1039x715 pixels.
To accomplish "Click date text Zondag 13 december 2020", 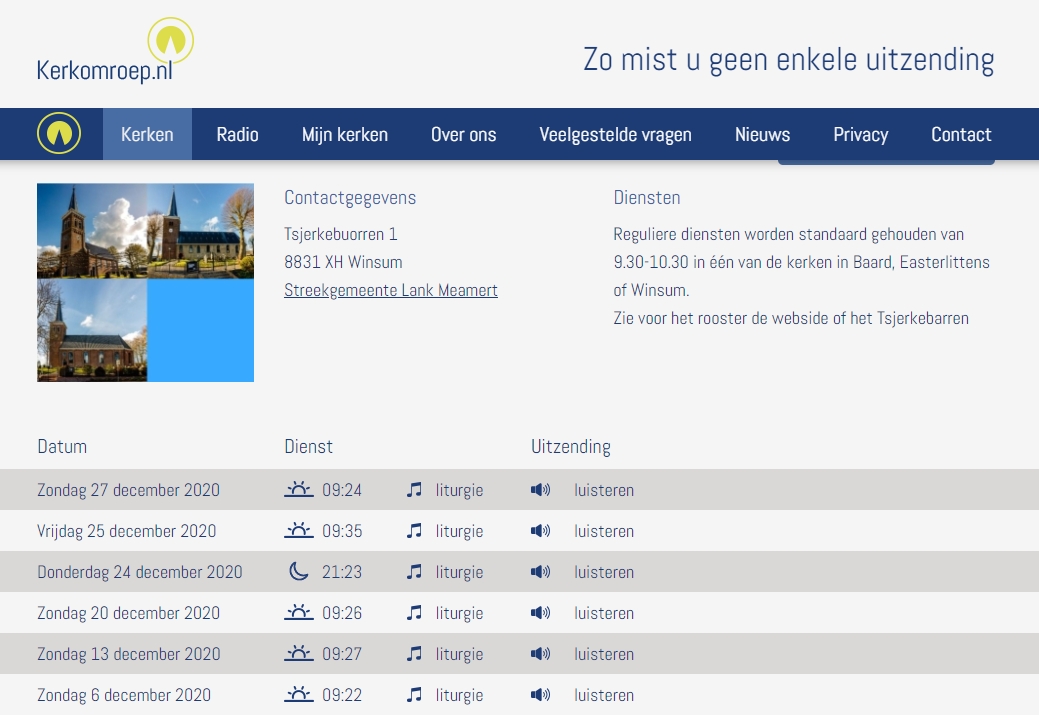I will coord(129,654).
